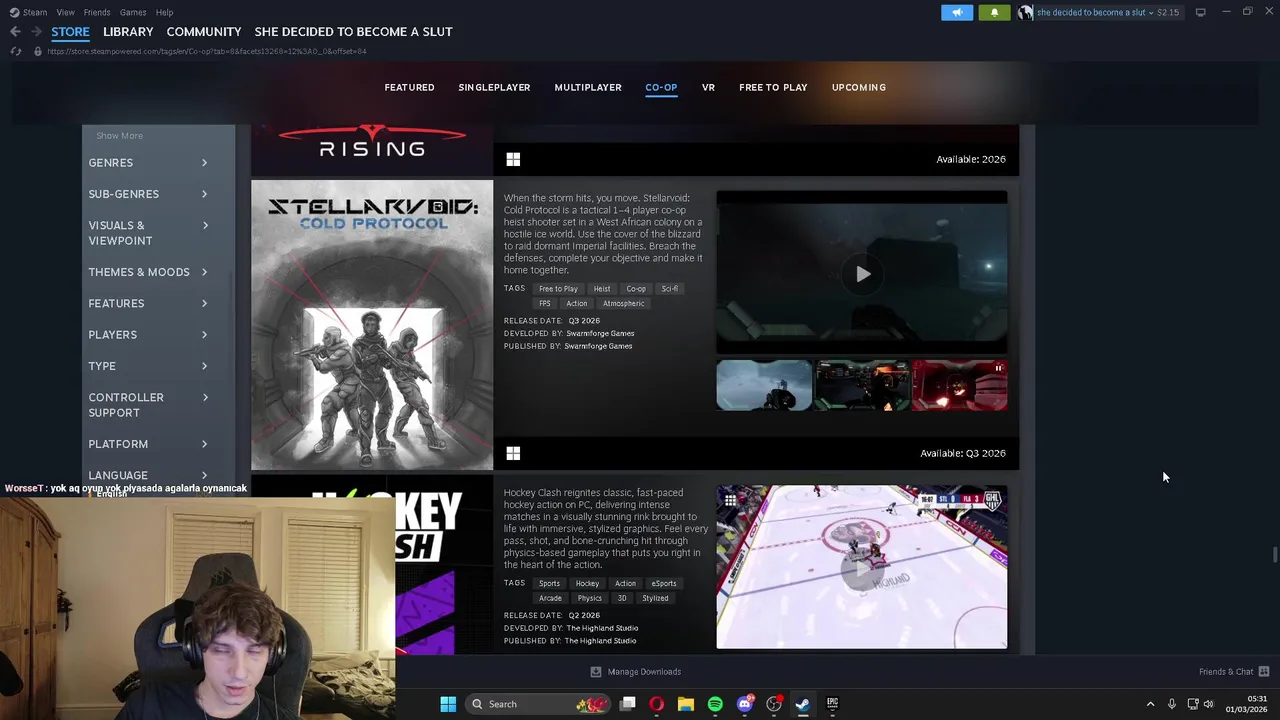Image resolution: width=1280 pixels, height=720 pixels.
Task: Click the microphone tray icon
Action: [x=1172, y=704]
